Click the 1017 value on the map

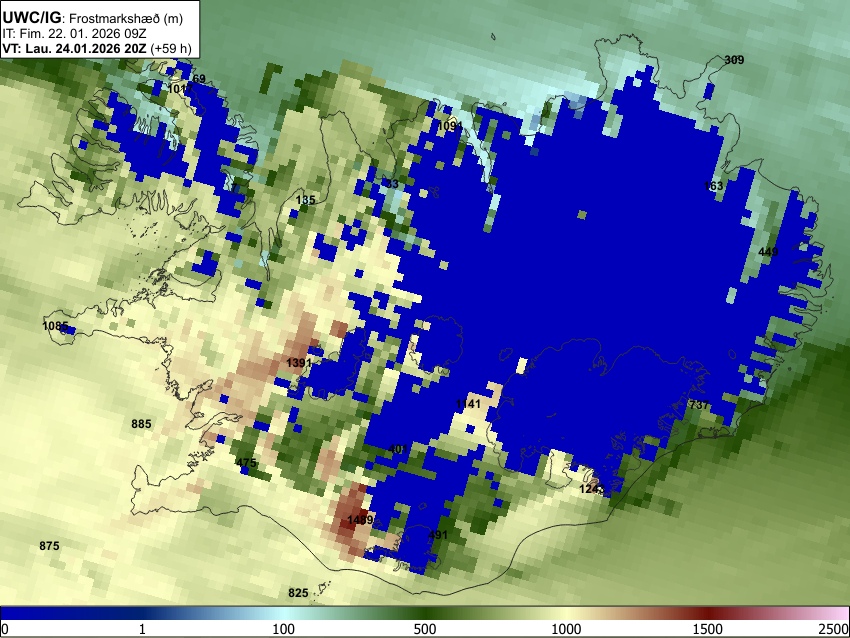click(x=181, y=88)
